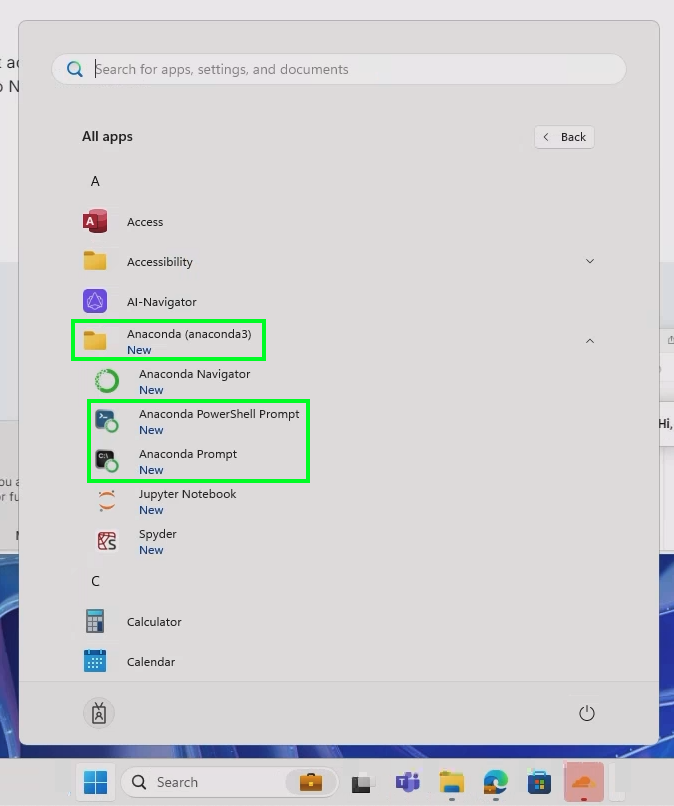Open the Calendar app icon

coord(95,661)
